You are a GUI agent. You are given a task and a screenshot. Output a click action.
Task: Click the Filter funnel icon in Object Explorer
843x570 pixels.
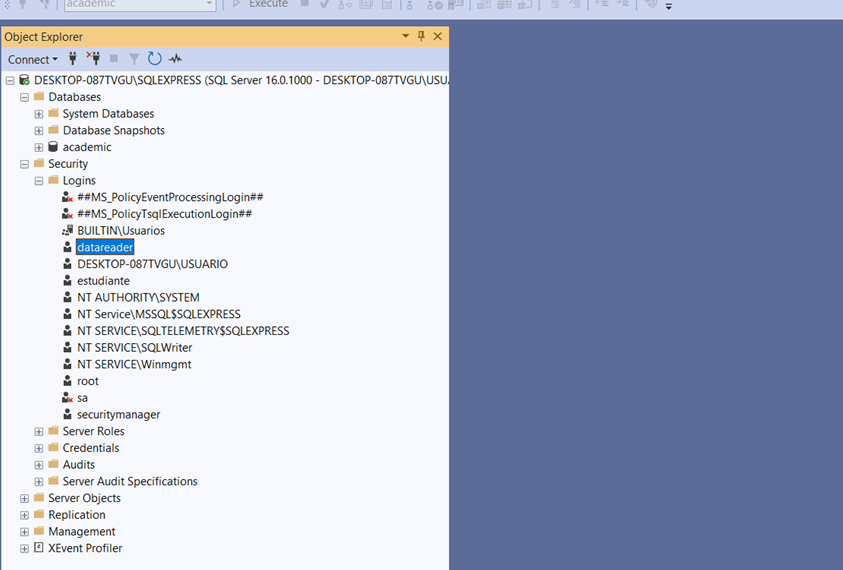134,59
